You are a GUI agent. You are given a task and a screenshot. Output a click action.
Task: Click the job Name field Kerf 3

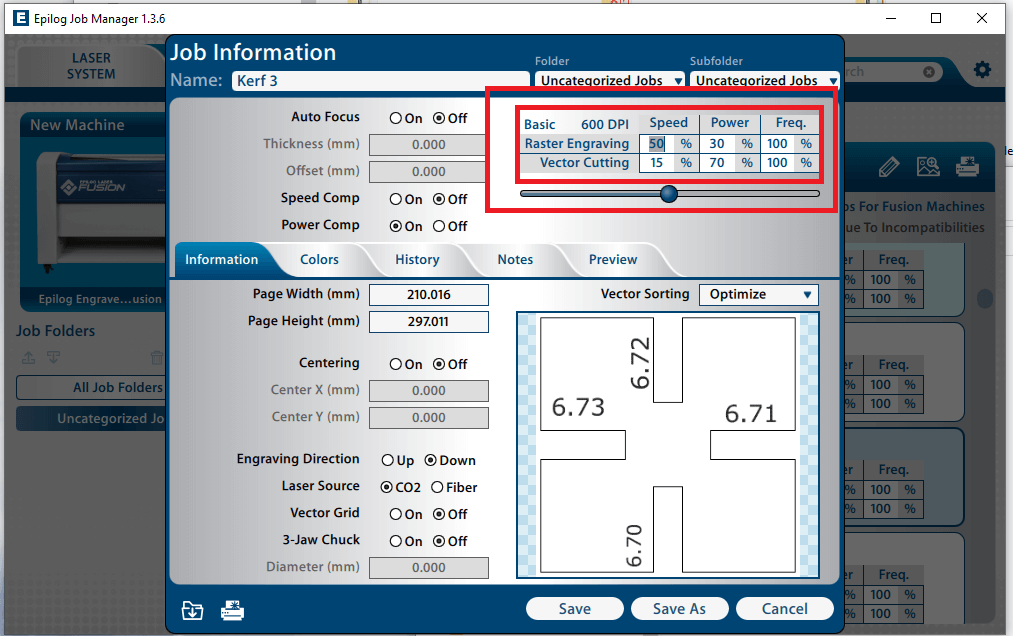381,81
